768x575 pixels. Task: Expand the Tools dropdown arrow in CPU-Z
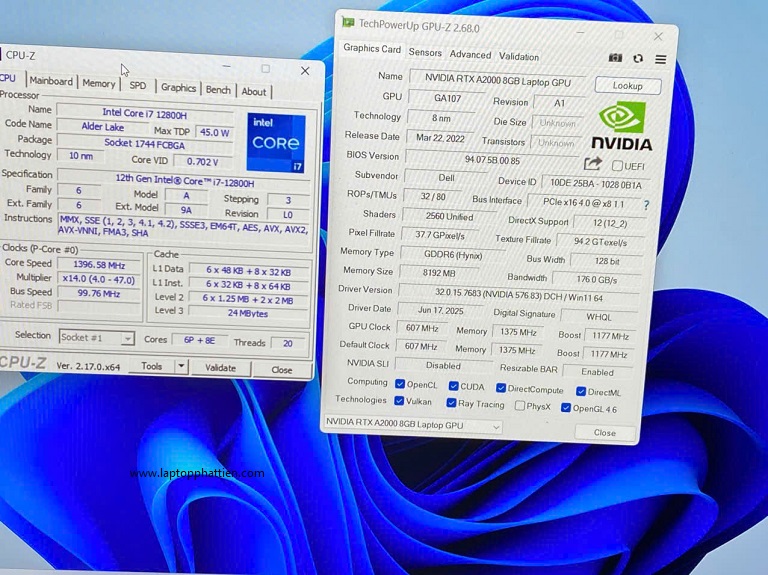click(180, 367)
